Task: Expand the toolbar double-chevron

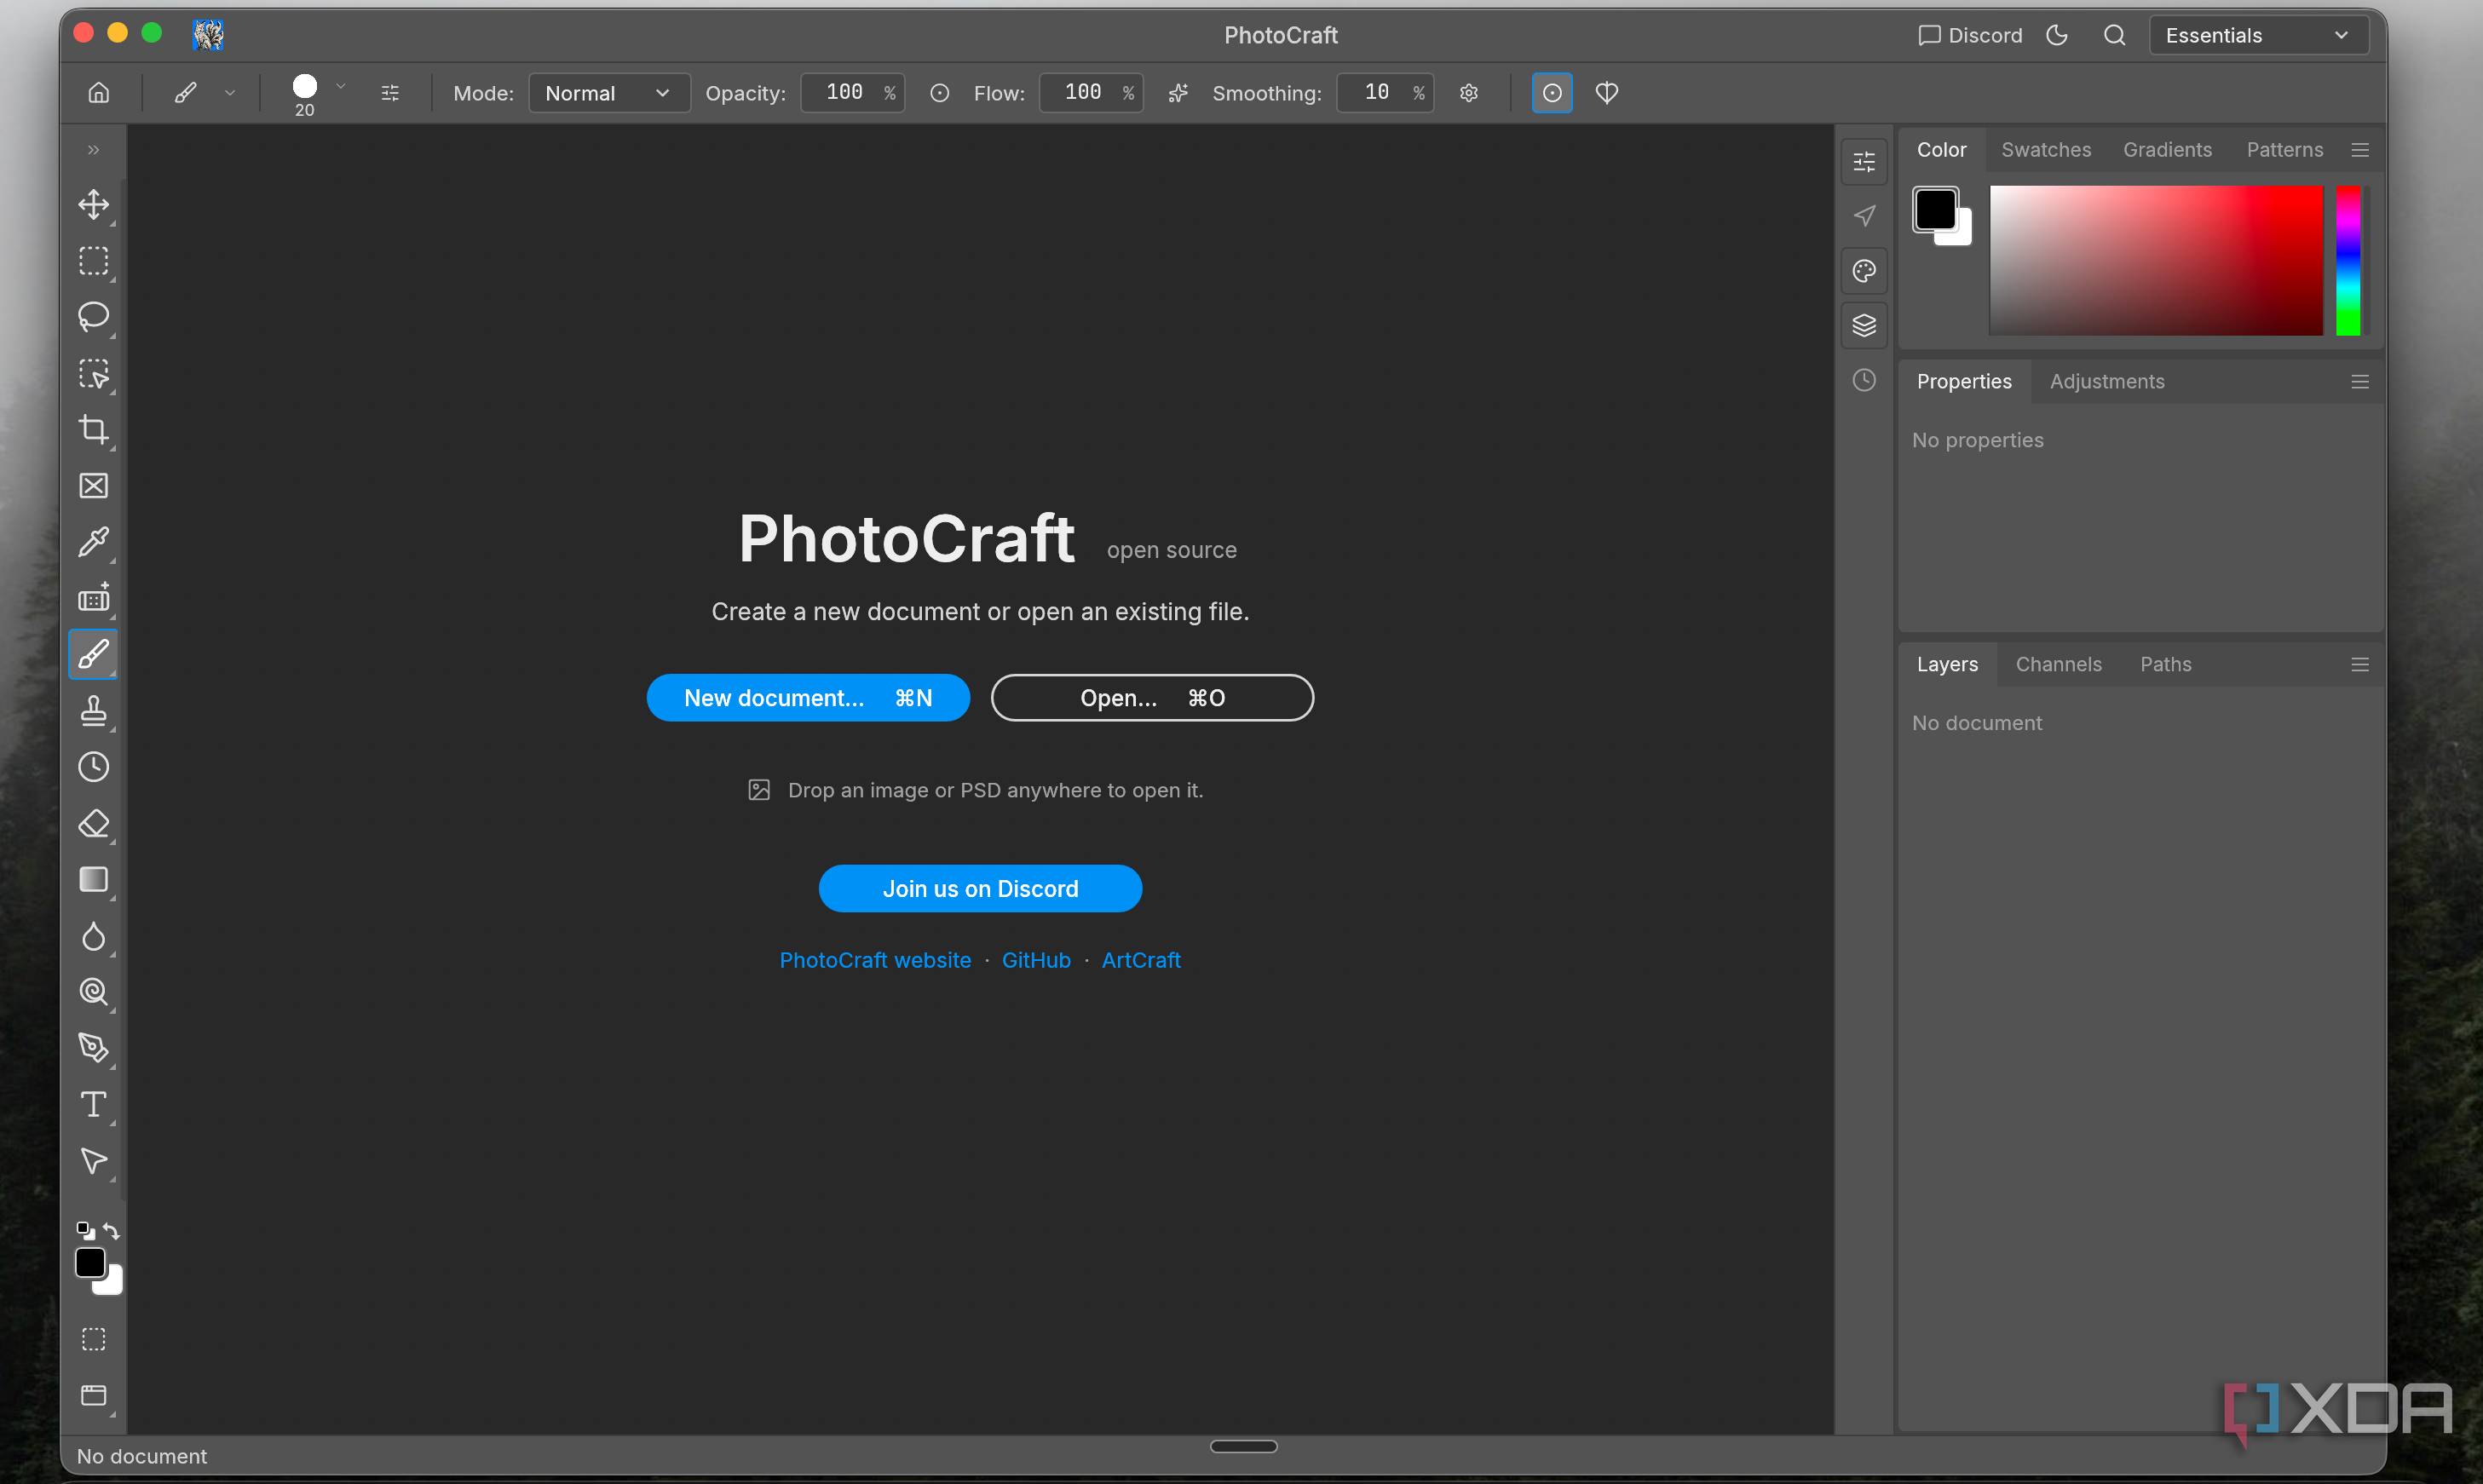Action: [x=94, y=150]
